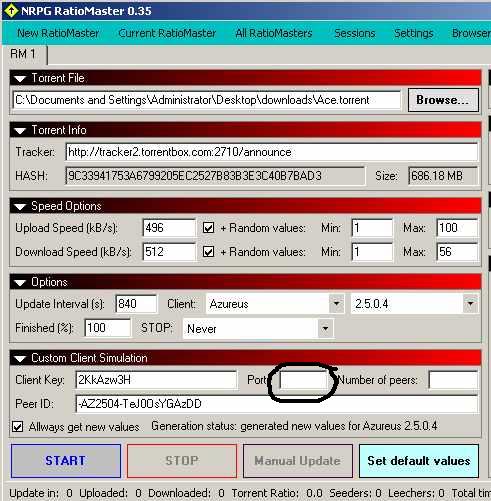Click the Update in status entry
The image size is (491, 501).
point(41,493)
